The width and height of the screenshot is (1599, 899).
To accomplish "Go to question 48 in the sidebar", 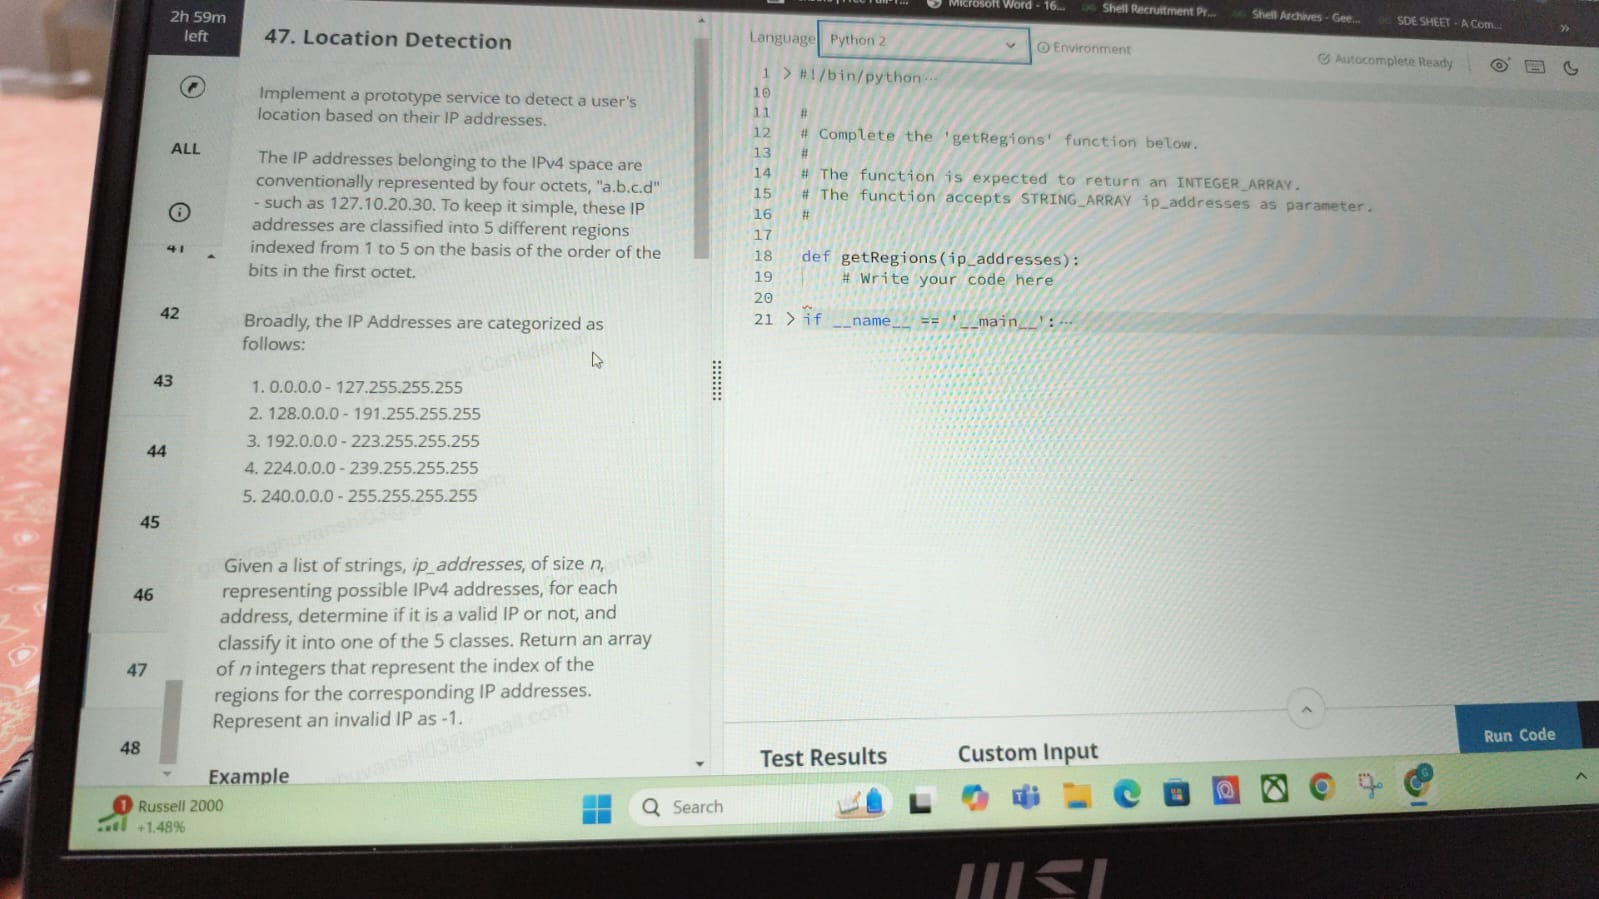I will pos(130,748).
